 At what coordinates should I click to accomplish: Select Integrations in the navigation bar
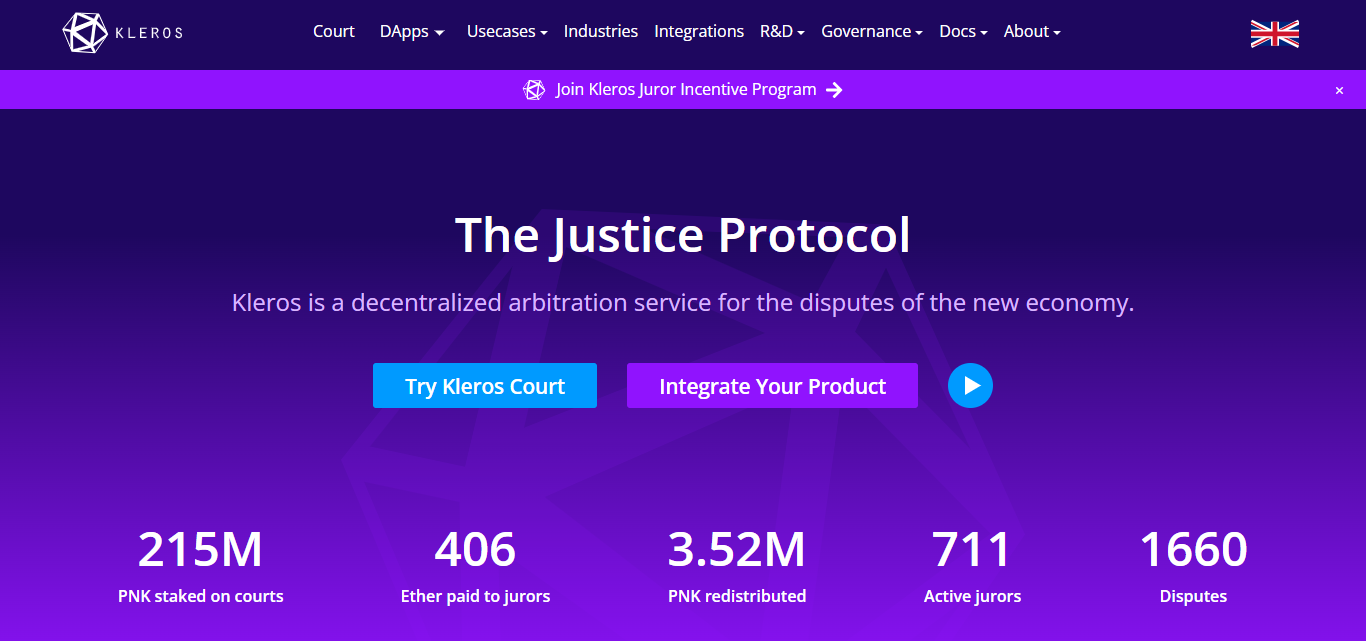(x=698, y=32)
